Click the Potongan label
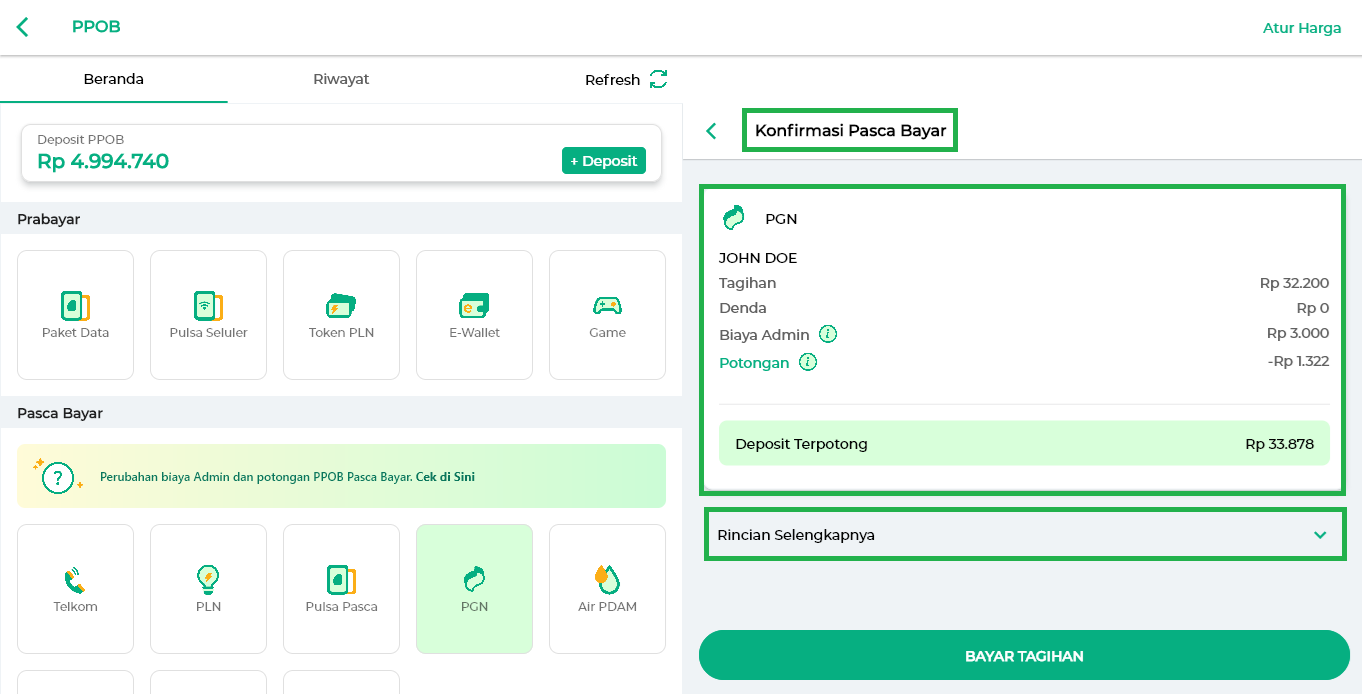The height and width of the screenshot is (694, 1362). pyautogui.click(x=754, y=363)
